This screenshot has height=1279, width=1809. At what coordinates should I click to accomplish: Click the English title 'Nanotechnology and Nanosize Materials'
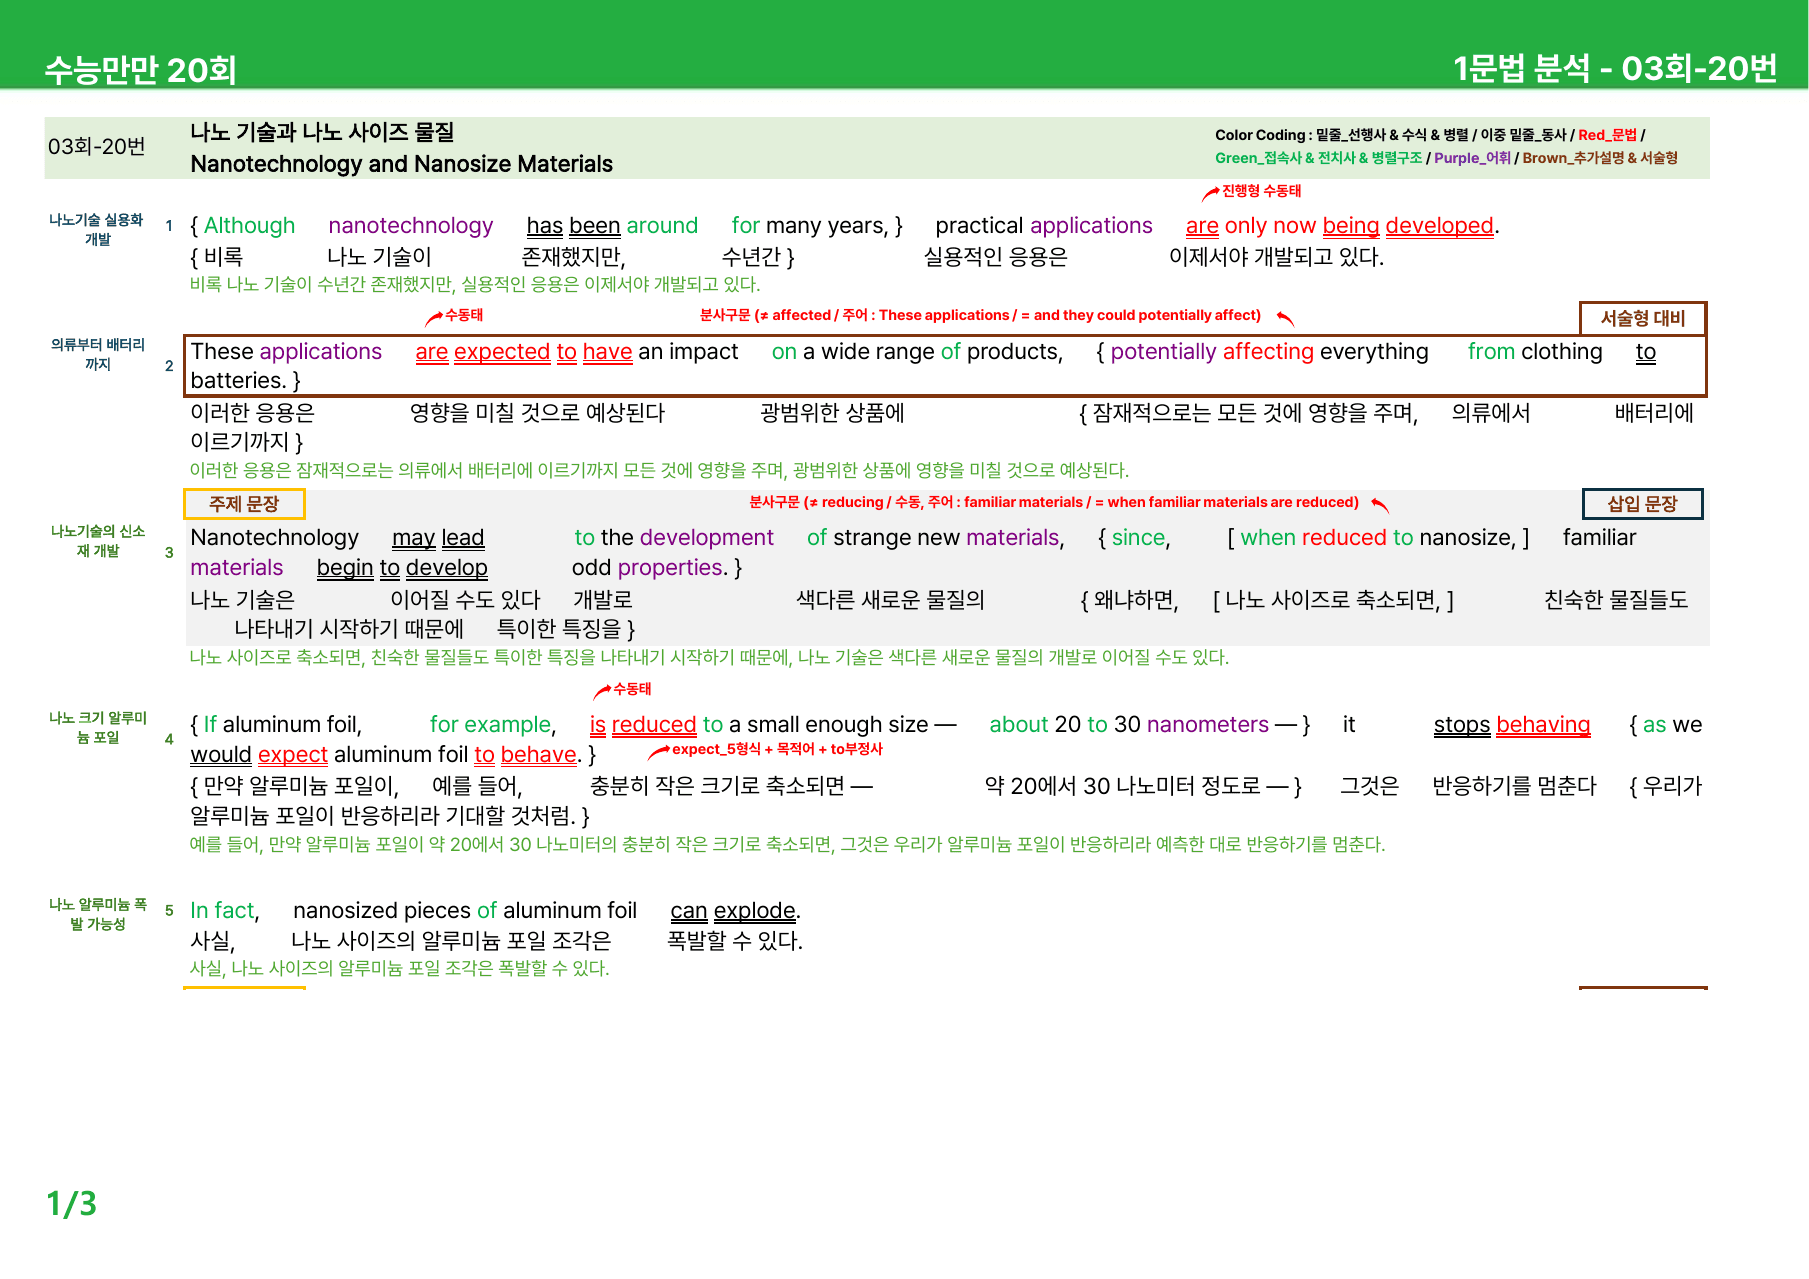point(401,164)
